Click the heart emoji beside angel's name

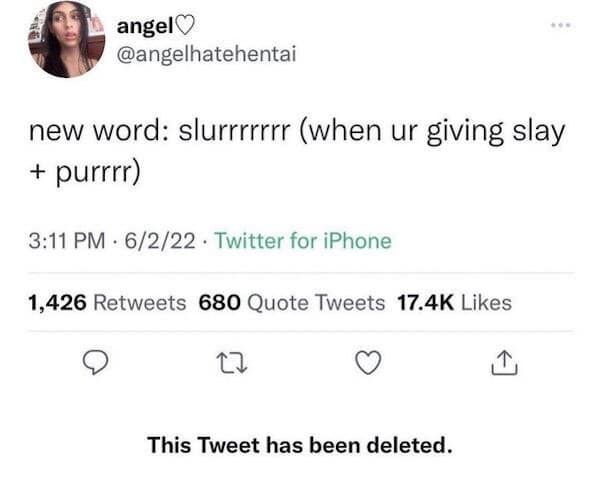[185, 26]
